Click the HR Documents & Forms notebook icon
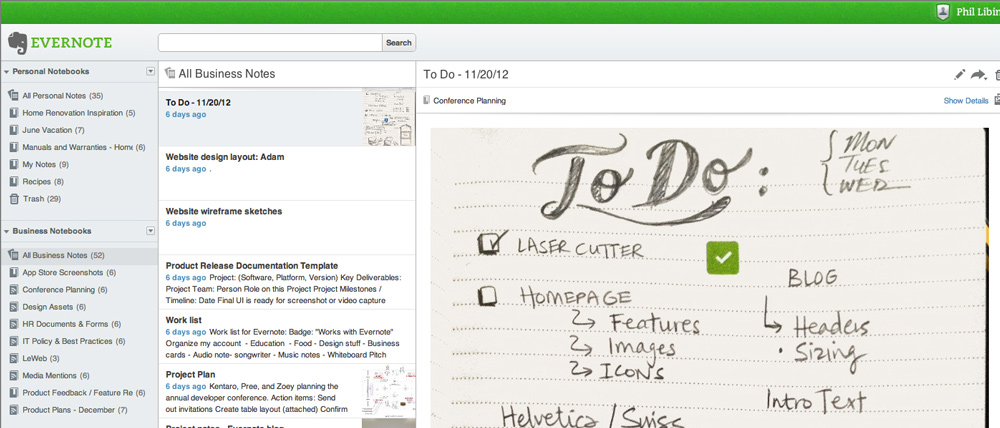The height and width of the screenshot is (428, 1000). coord(14,324)
